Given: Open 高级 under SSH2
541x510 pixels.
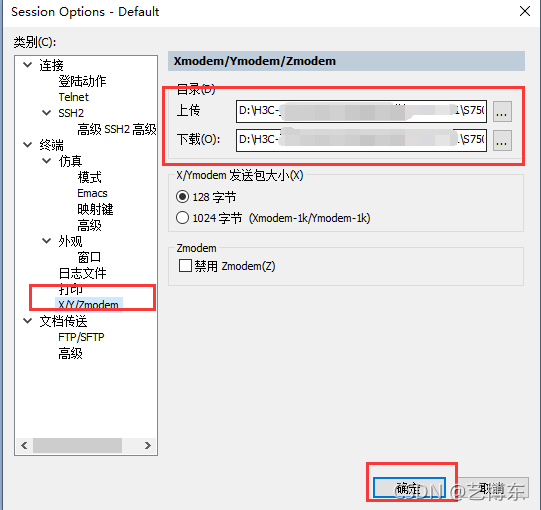Looking at the screenshot, I should [x=117, y=129].
